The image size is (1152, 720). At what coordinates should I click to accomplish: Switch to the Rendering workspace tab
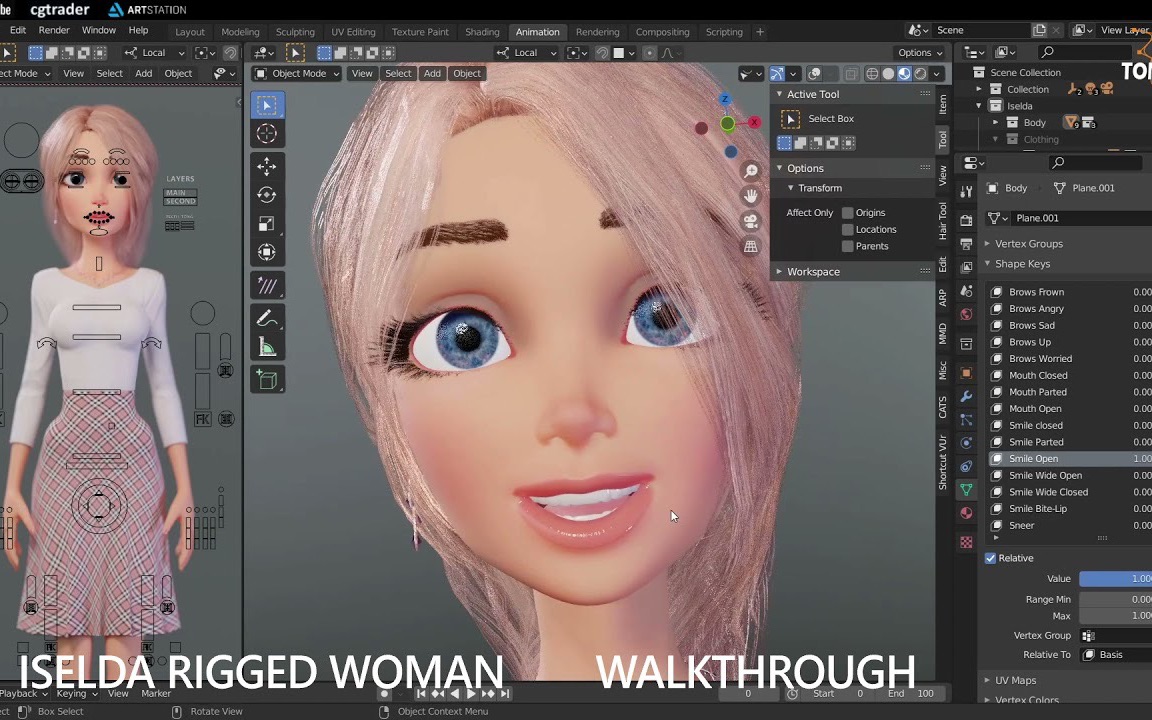[598, 31]
